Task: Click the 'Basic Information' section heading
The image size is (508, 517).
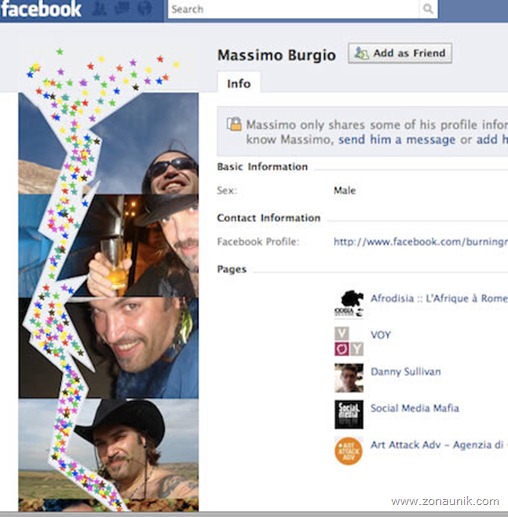Action: pyautogui.click(x=262, y=167)
